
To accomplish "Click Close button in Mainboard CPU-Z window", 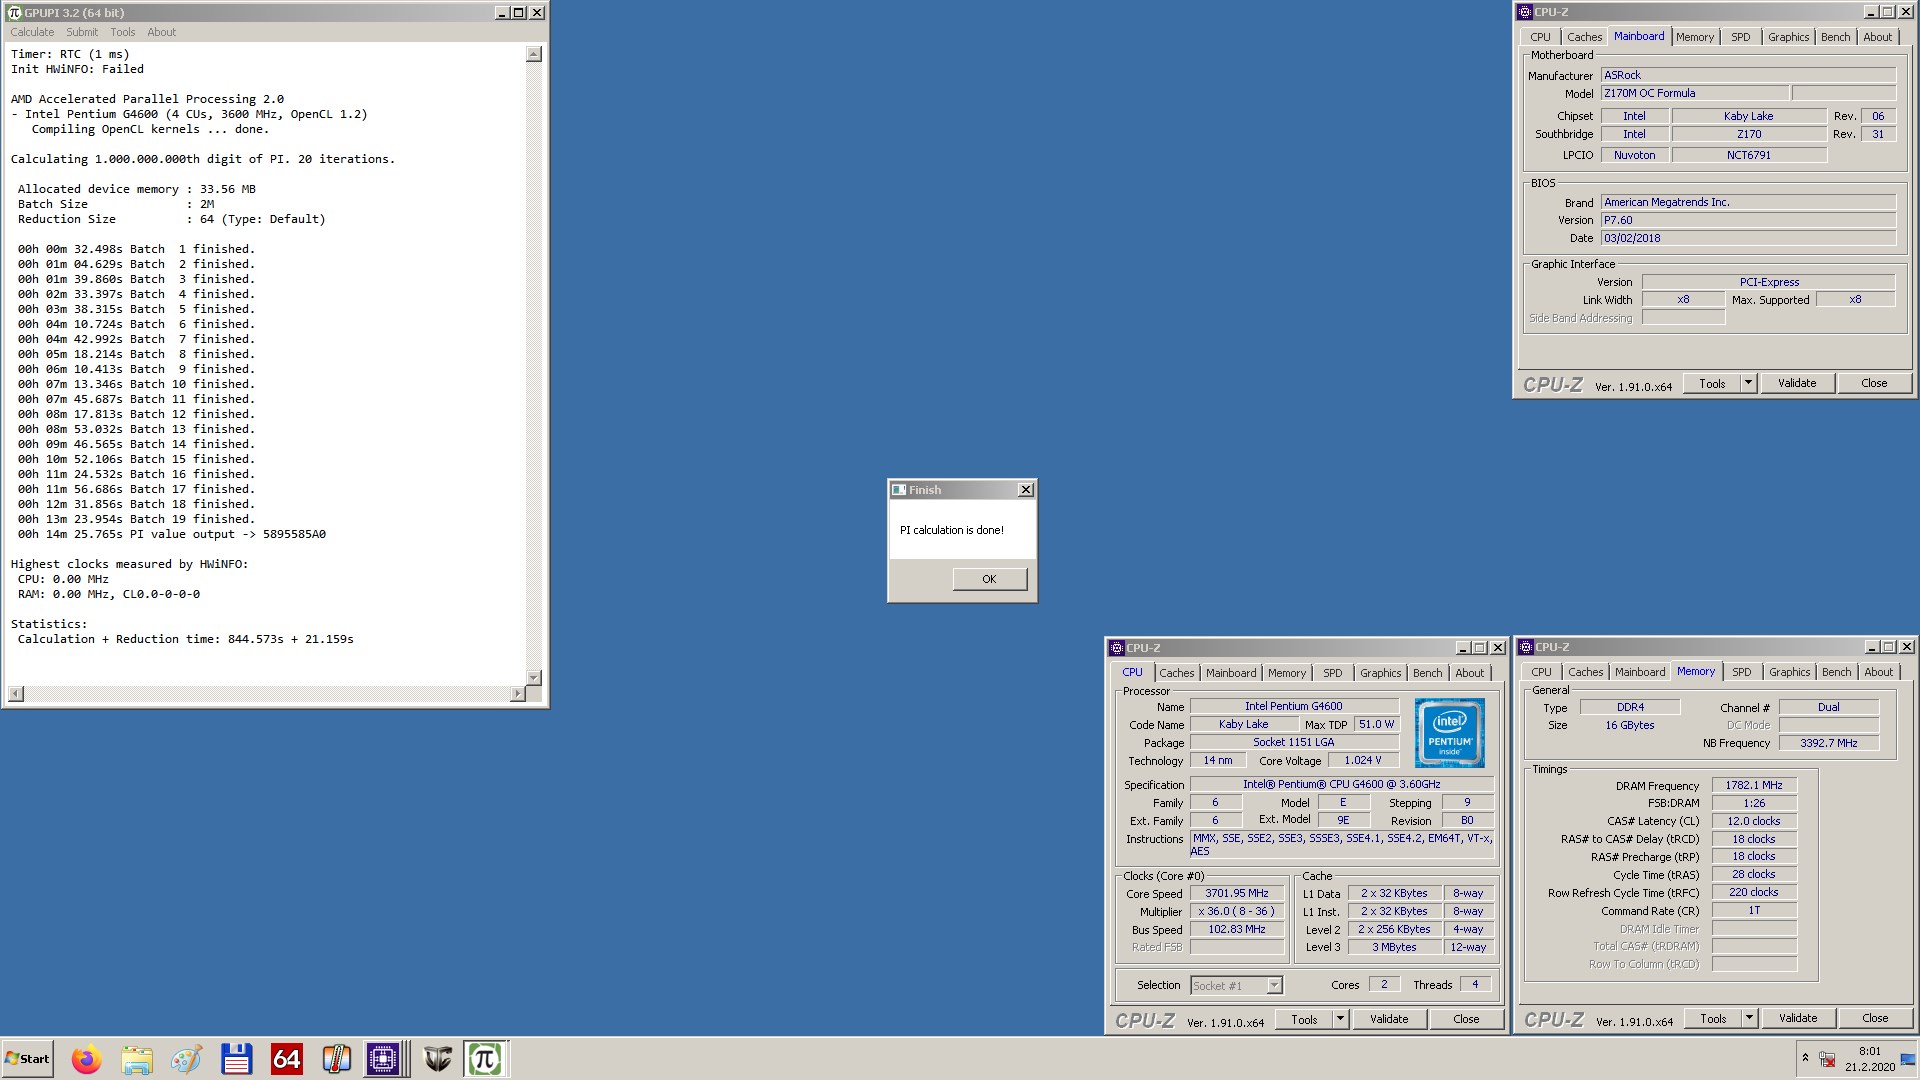I will pos(1874,383).
